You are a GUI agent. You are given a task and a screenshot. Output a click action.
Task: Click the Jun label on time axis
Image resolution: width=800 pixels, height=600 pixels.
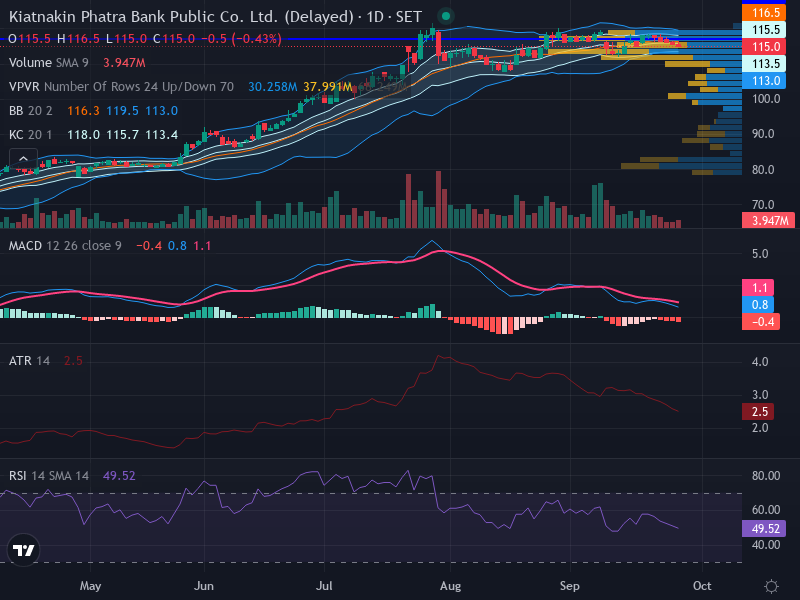pyautogui.click(x=204, y=586)
